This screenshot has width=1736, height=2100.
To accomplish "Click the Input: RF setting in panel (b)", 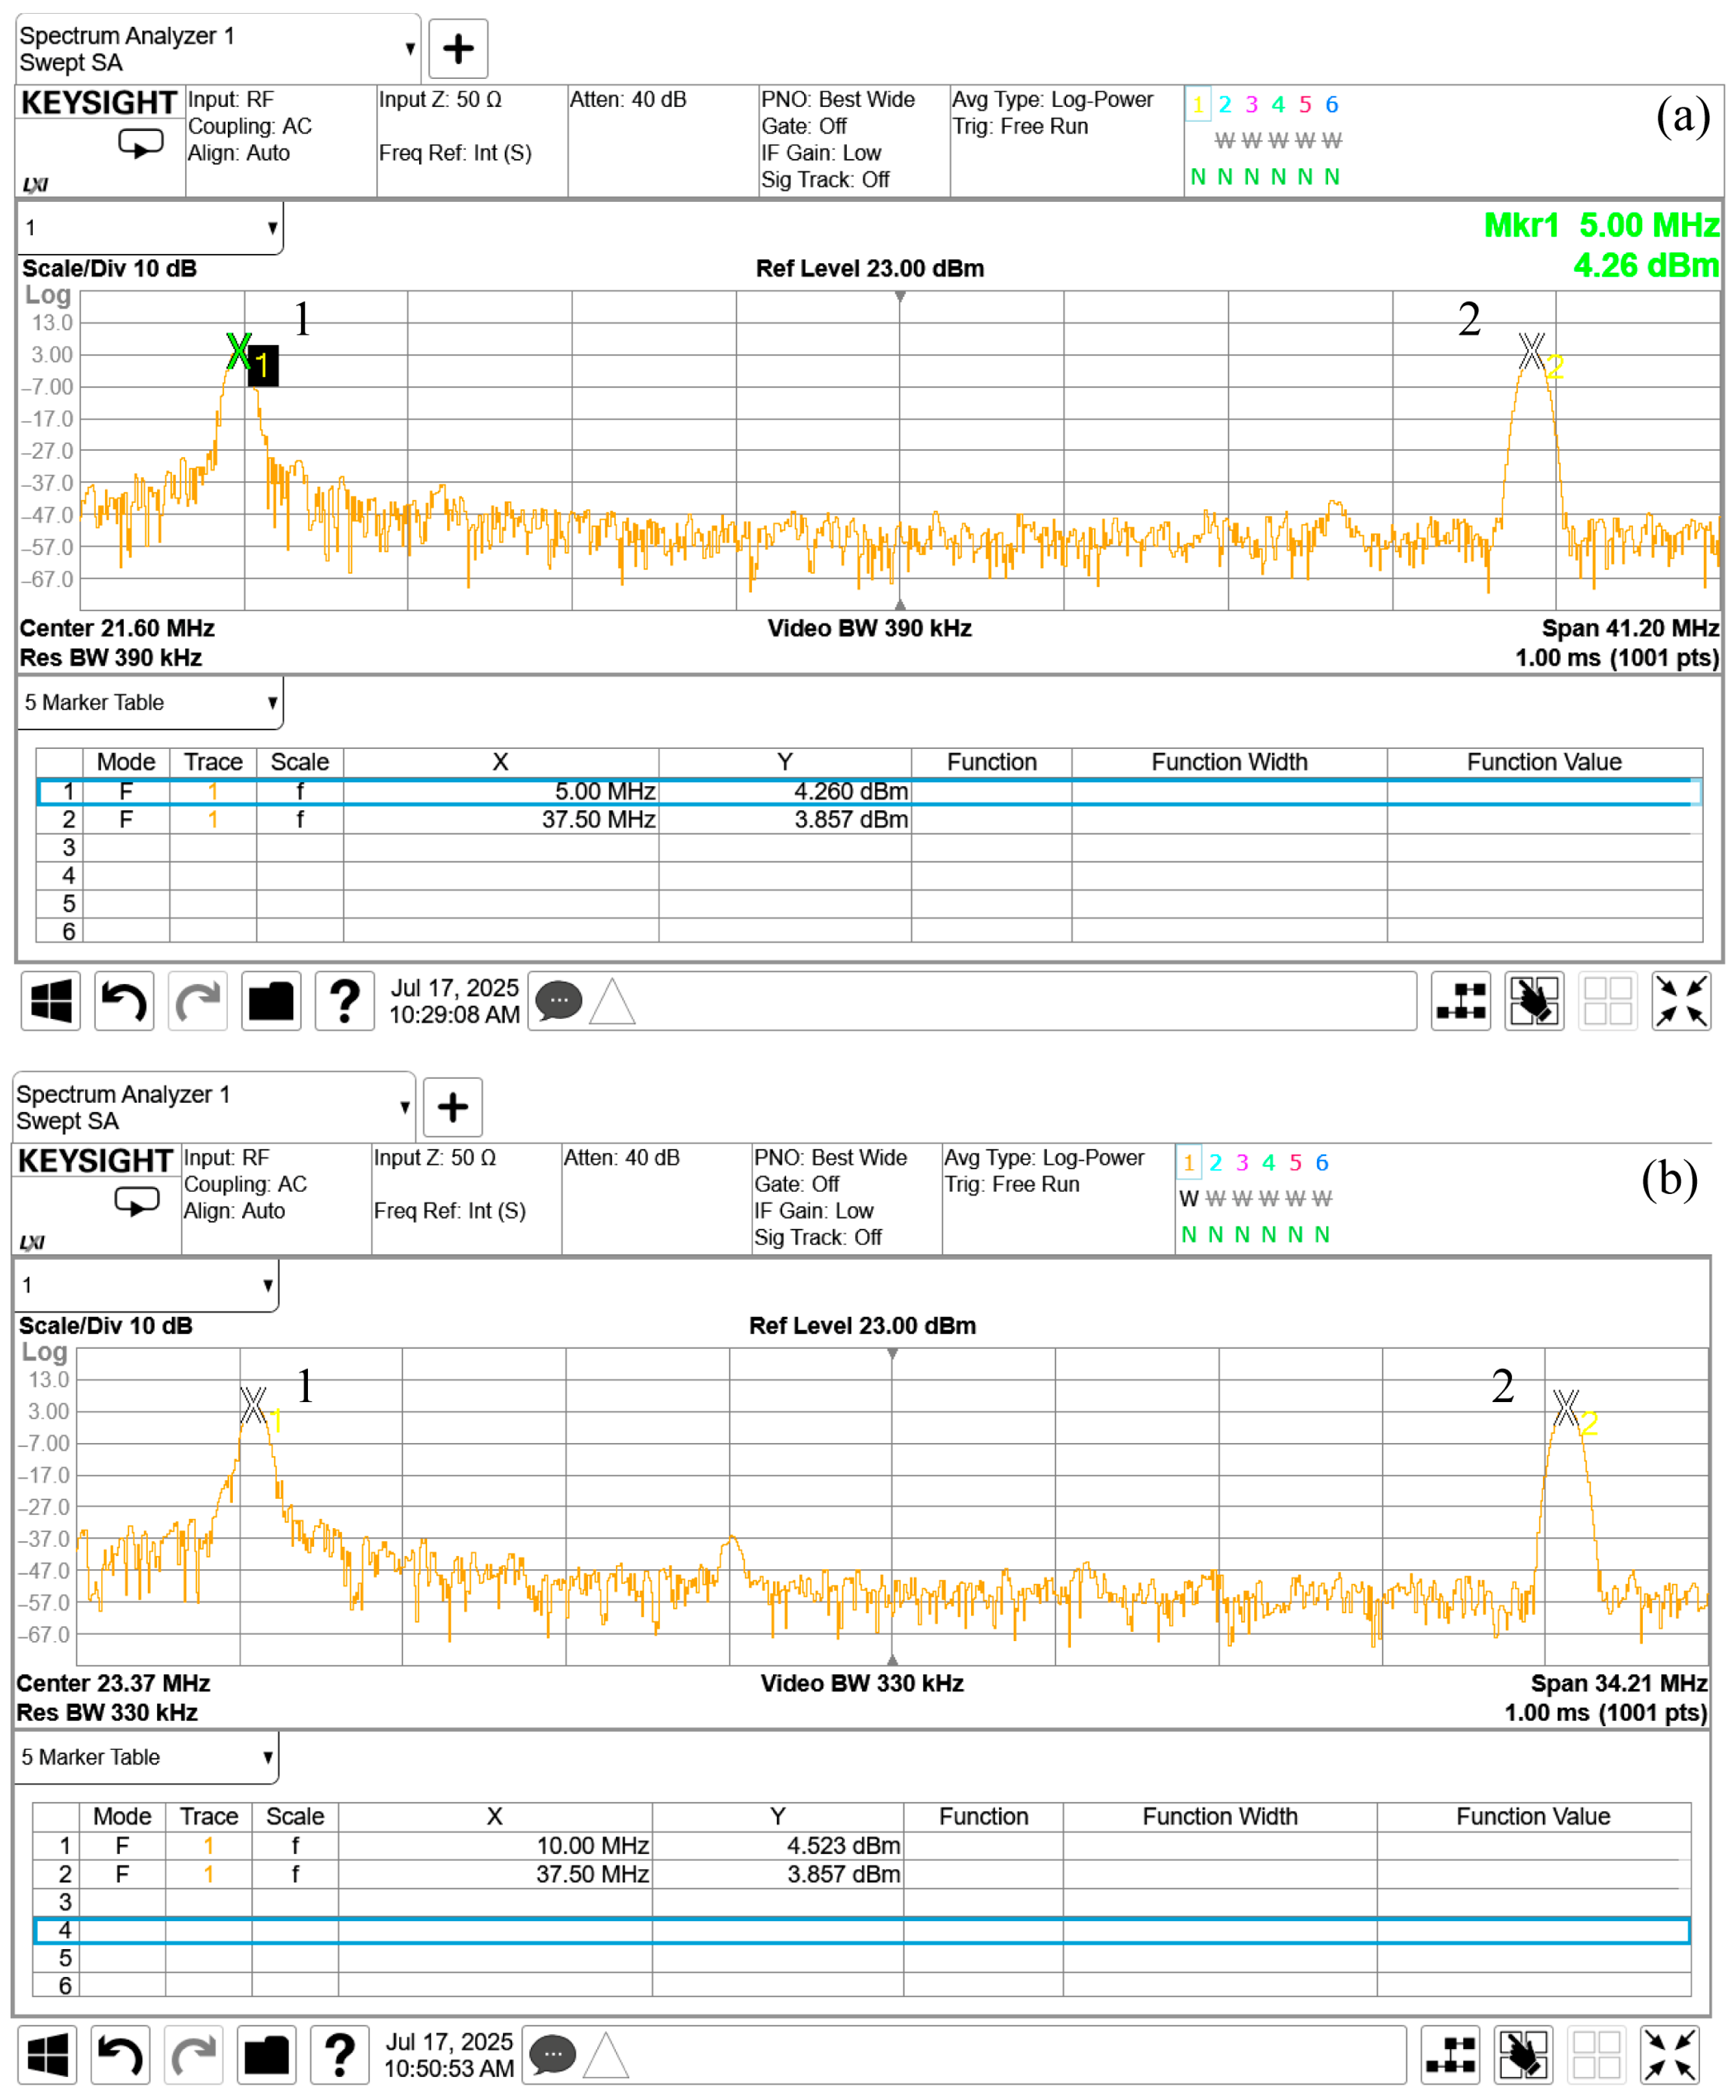I will [227, 1158].
